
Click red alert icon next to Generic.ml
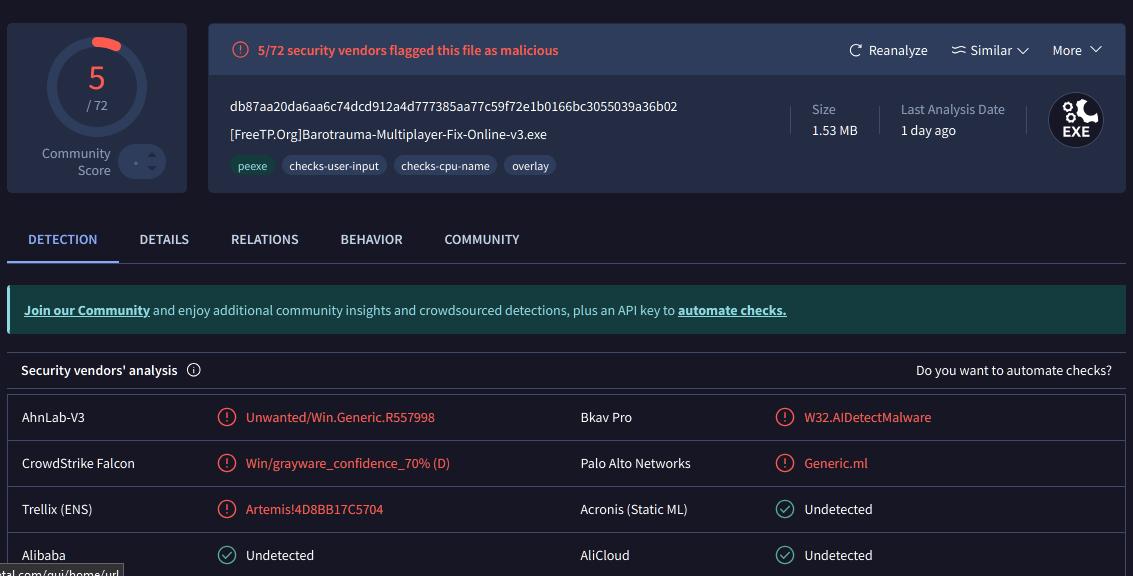[x=785, y=463]
